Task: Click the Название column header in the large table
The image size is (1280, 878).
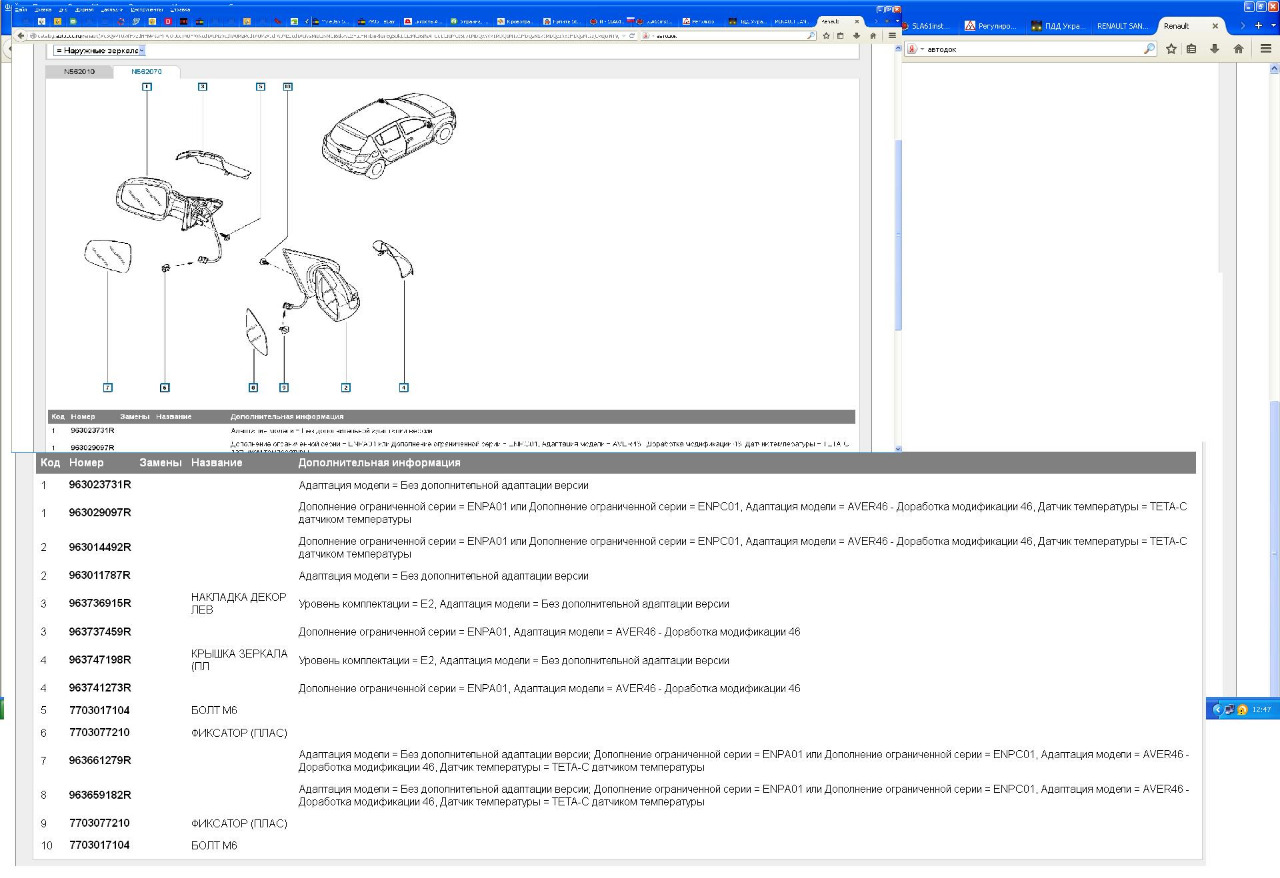Action: (x=217, y=463)
